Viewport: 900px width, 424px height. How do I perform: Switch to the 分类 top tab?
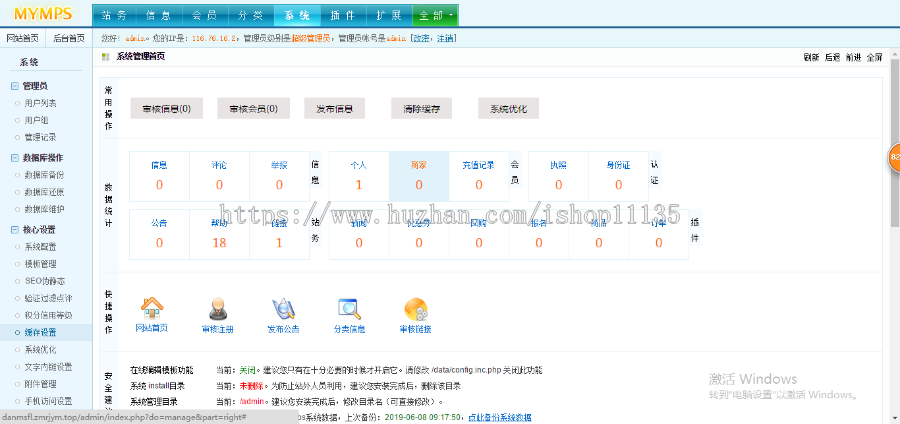pos(251,15)
